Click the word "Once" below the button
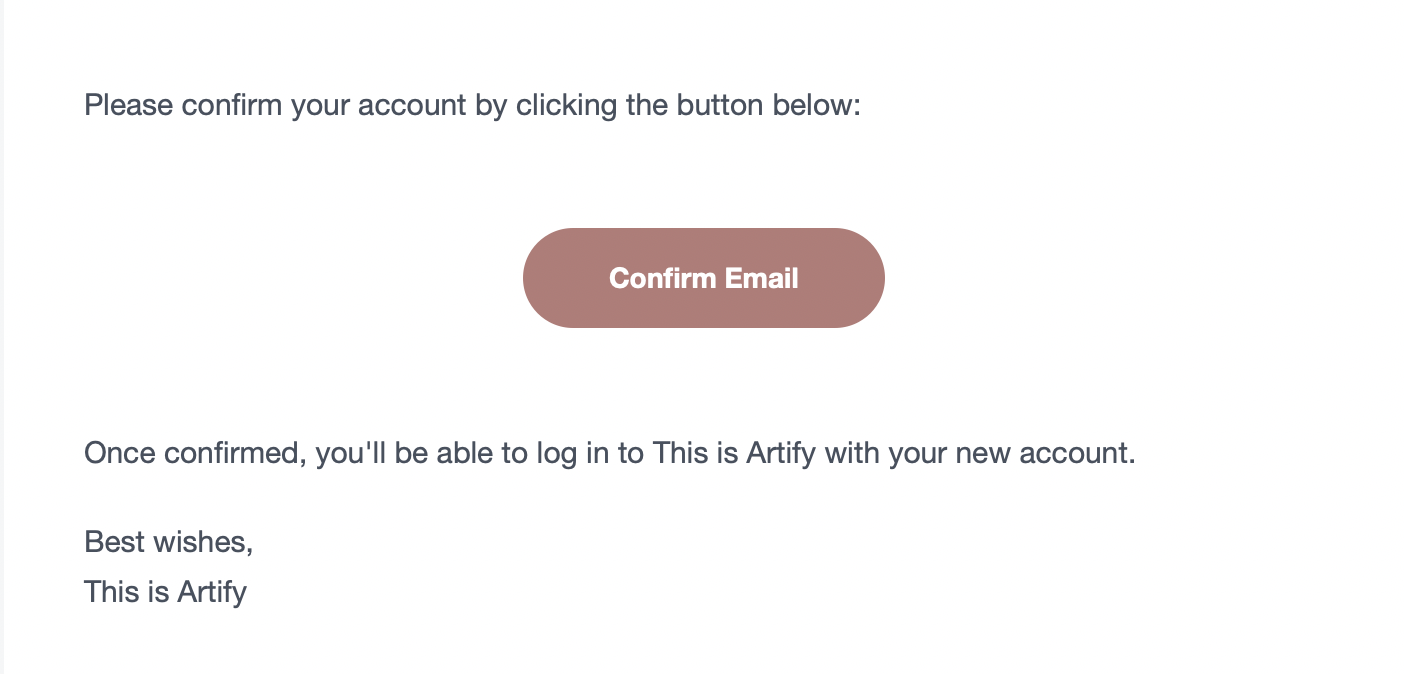1404x674 pixels. pyautogui.click(x=120, y=454)
